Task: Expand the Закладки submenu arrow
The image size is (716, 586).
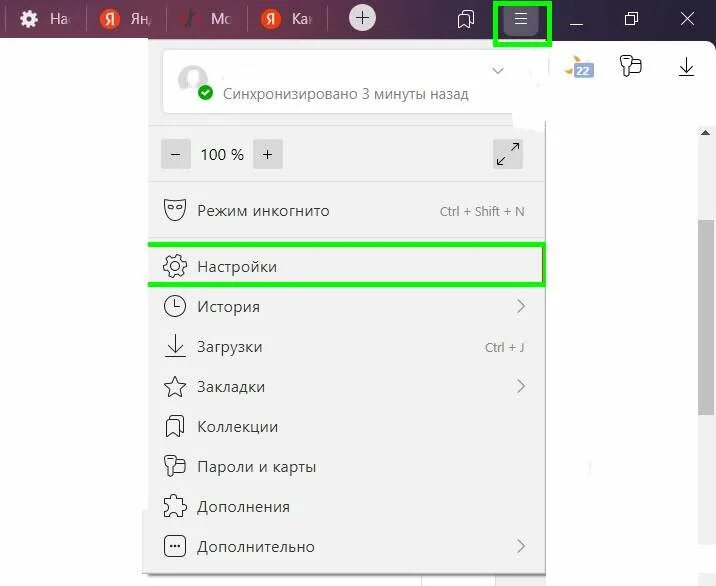Action: point(521,386)
